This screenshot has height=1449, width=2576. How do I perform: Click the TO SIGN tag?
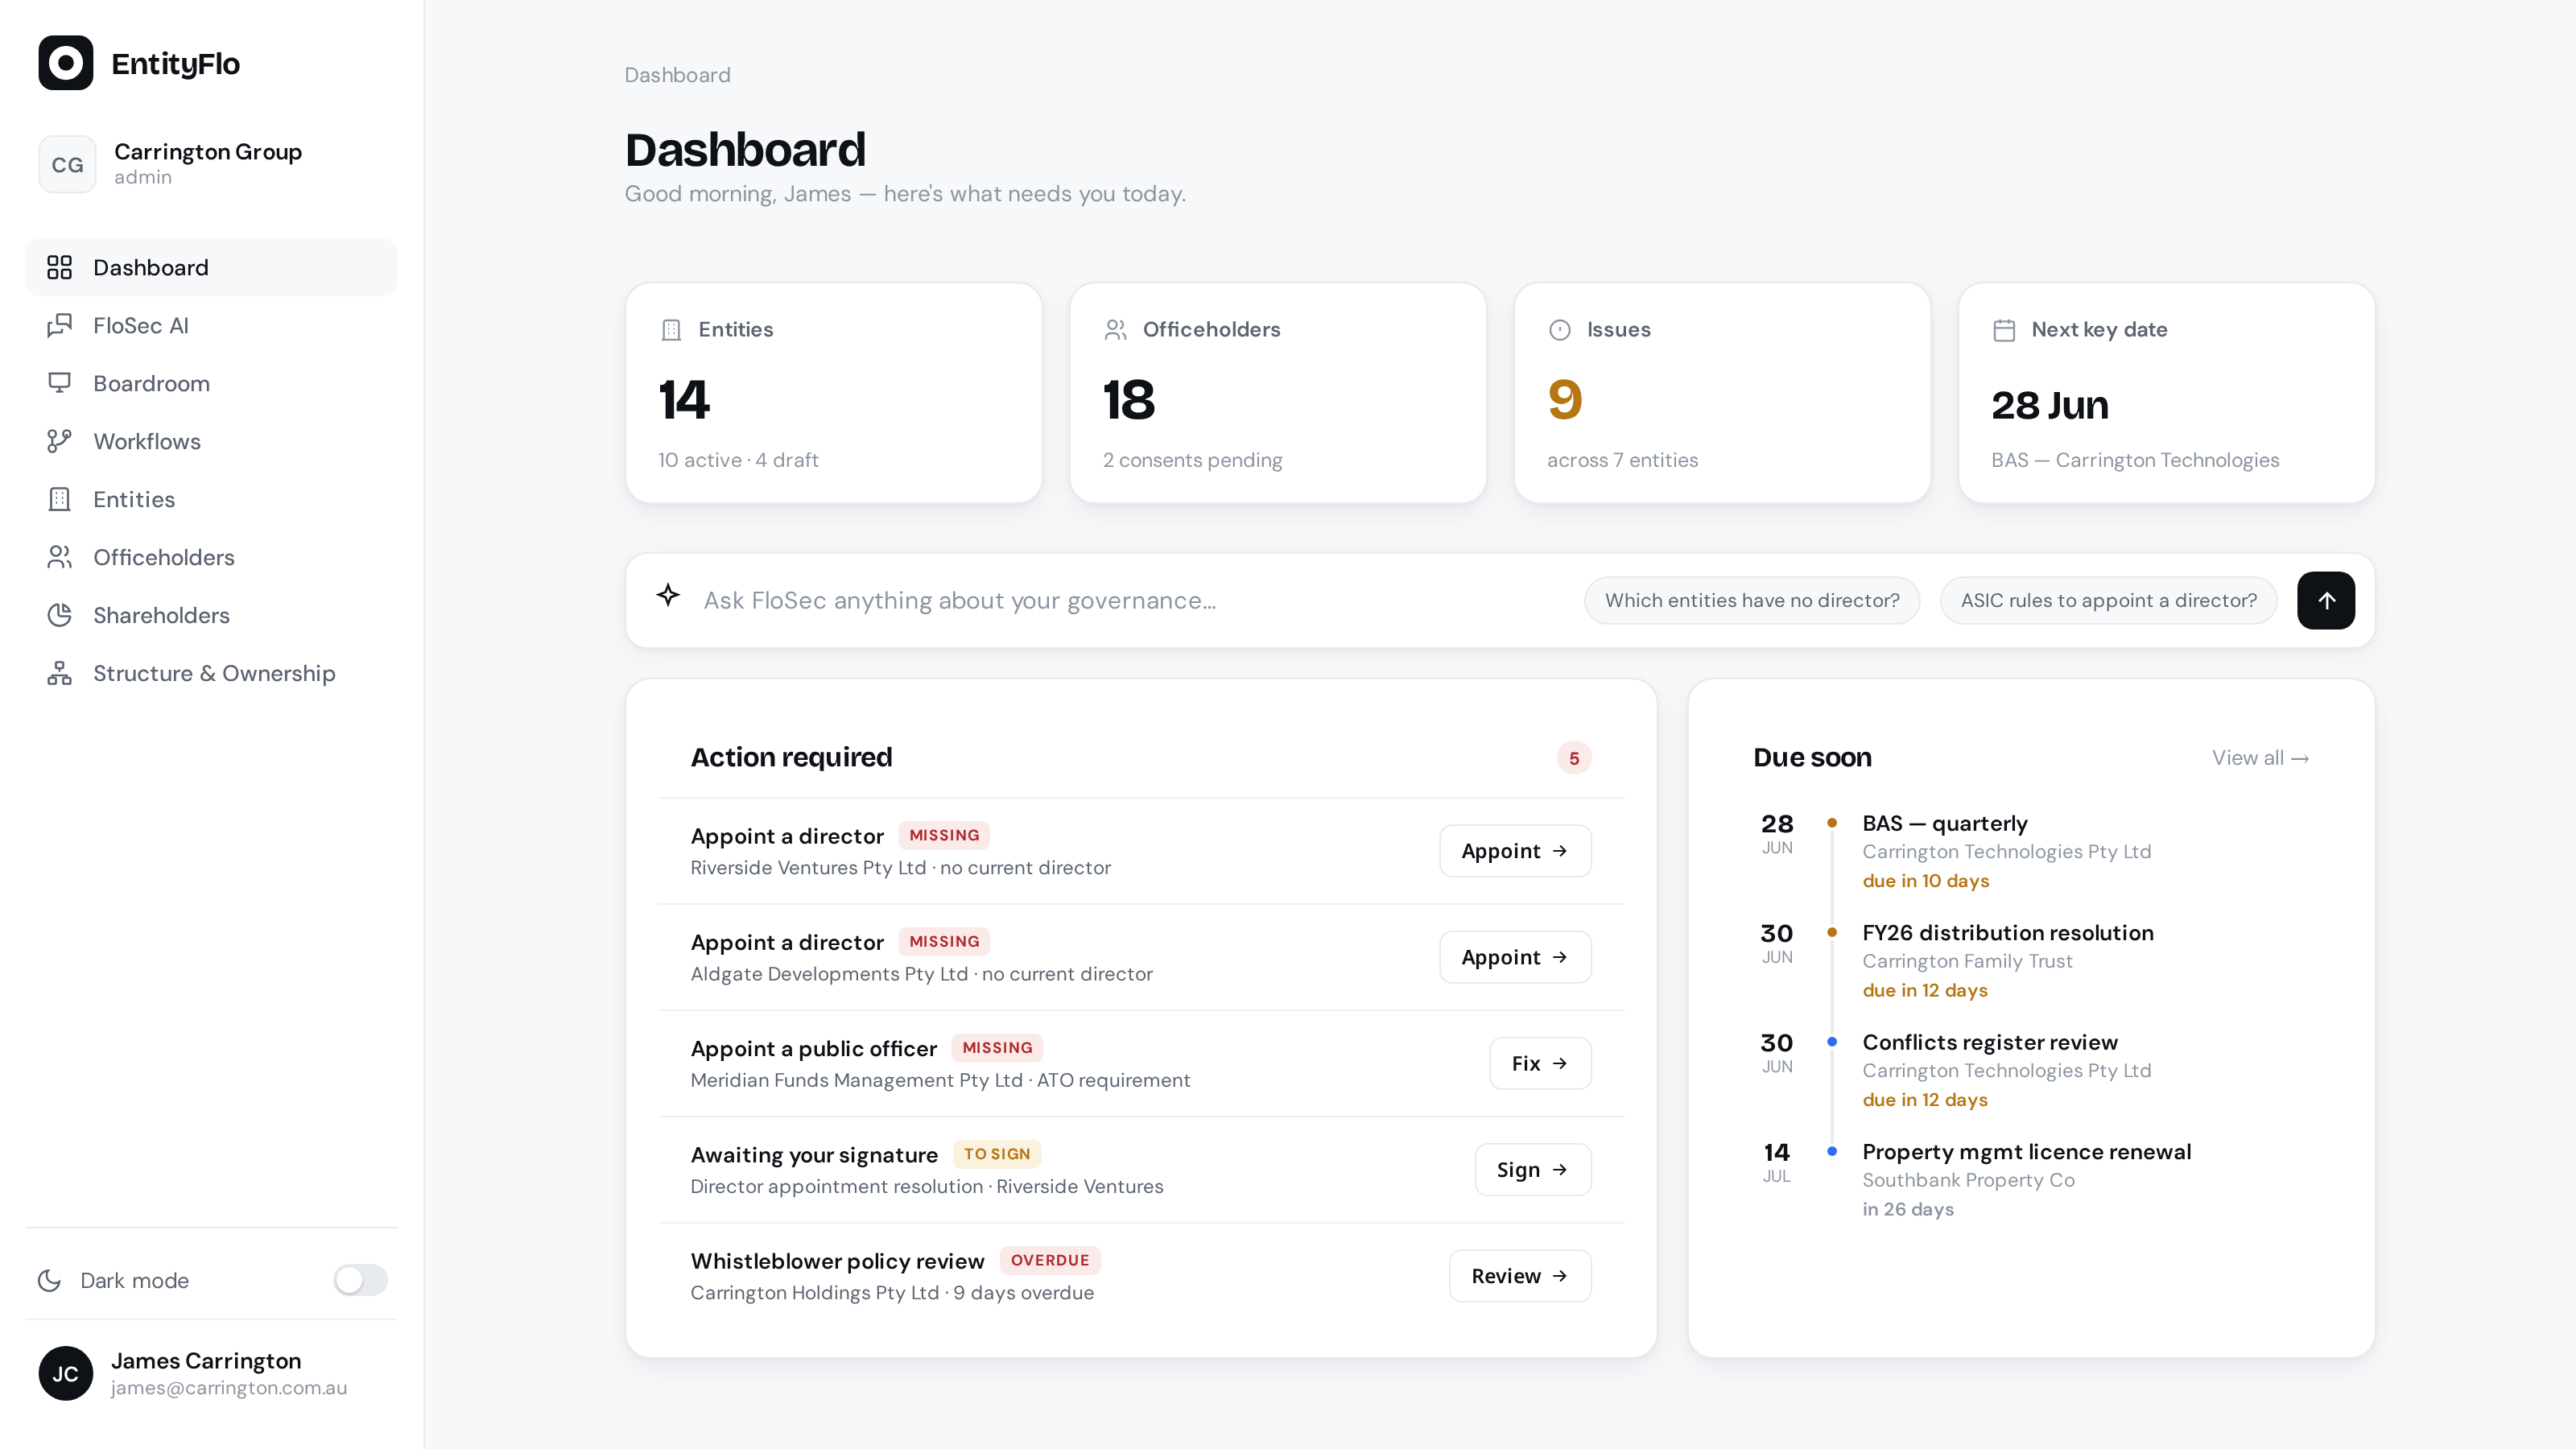996,1154
